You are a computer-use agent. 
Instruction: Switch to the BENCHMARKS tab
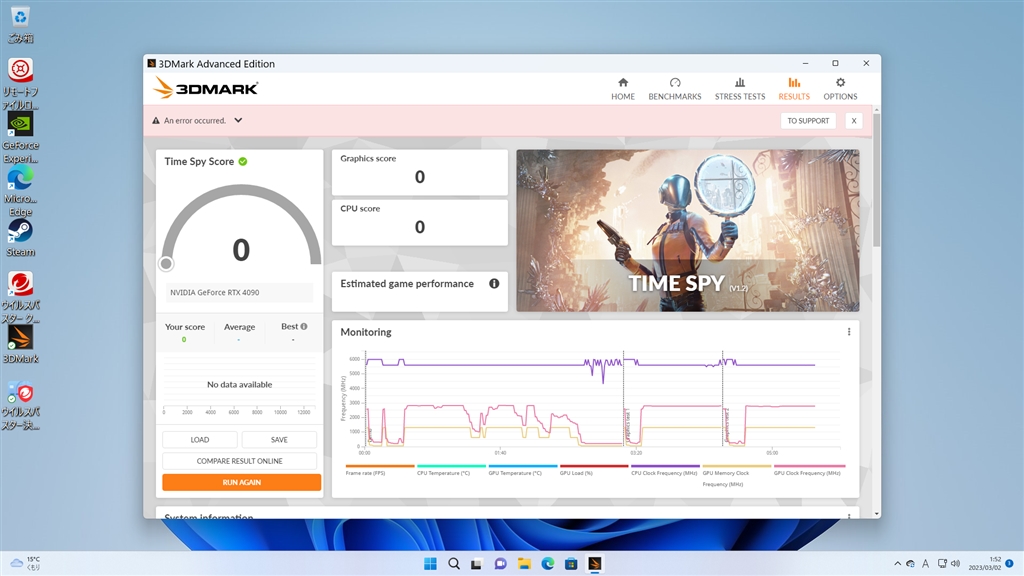[x=675, y=89]
